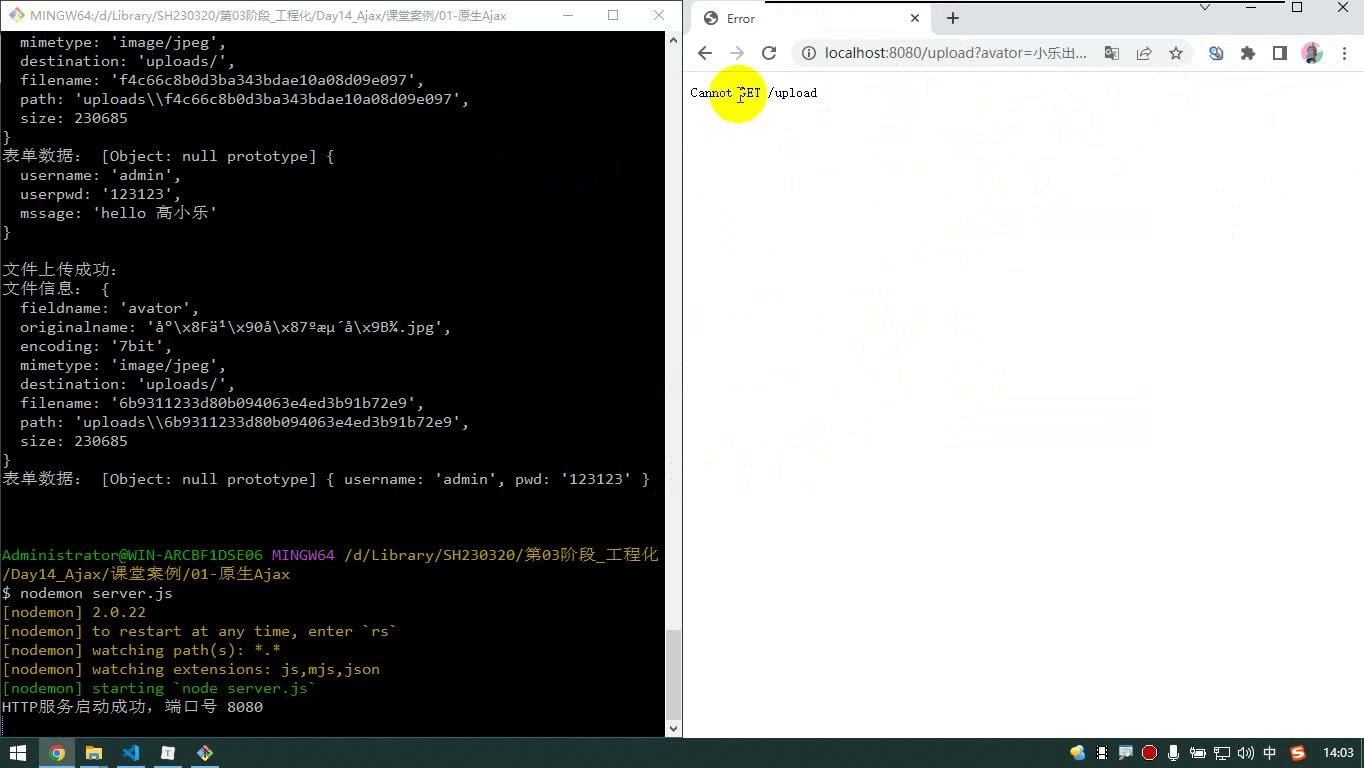
Task: Click the translate page icon in address bar
Action: pyautogui.click(x=1111, y=53)
